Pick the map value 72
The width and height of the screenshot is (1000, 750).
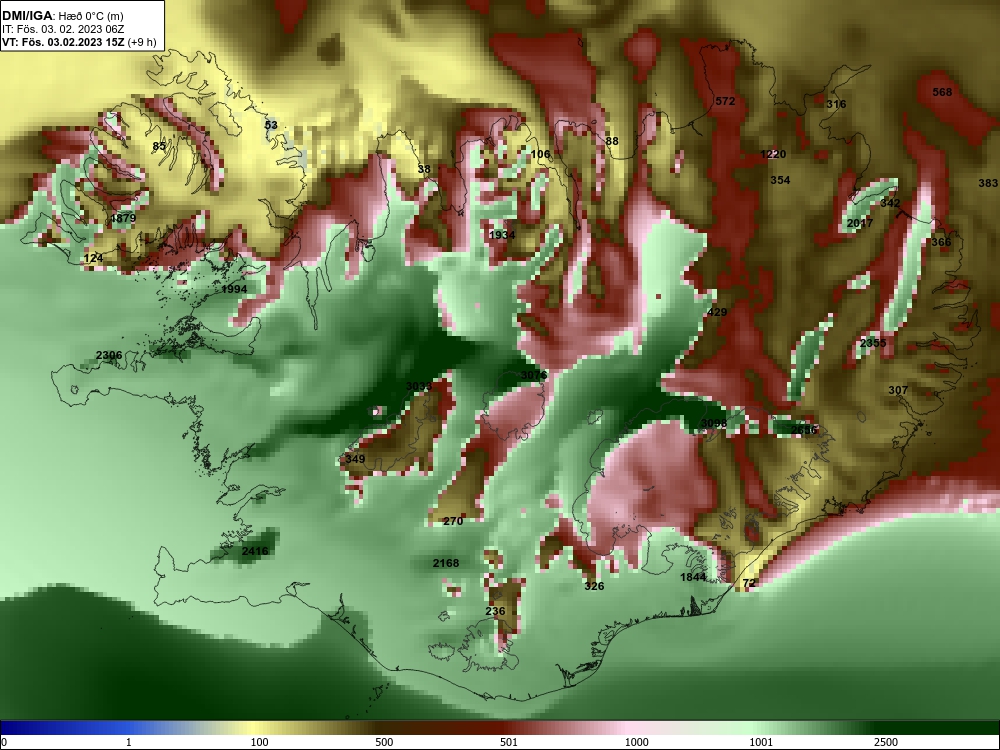point(749,583)
